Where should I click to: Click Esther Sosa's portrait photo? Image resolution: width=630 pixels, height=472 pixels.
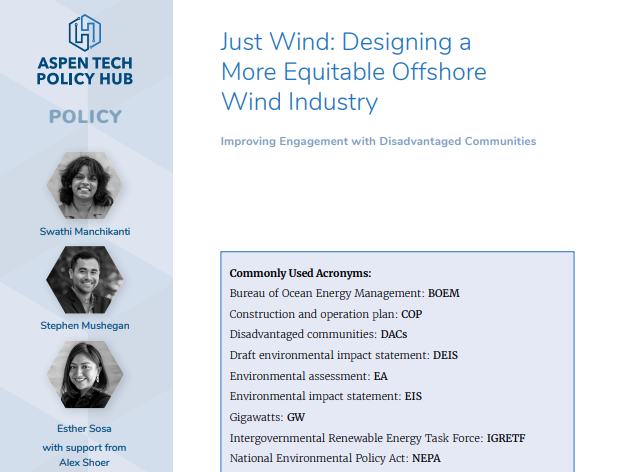85,375
